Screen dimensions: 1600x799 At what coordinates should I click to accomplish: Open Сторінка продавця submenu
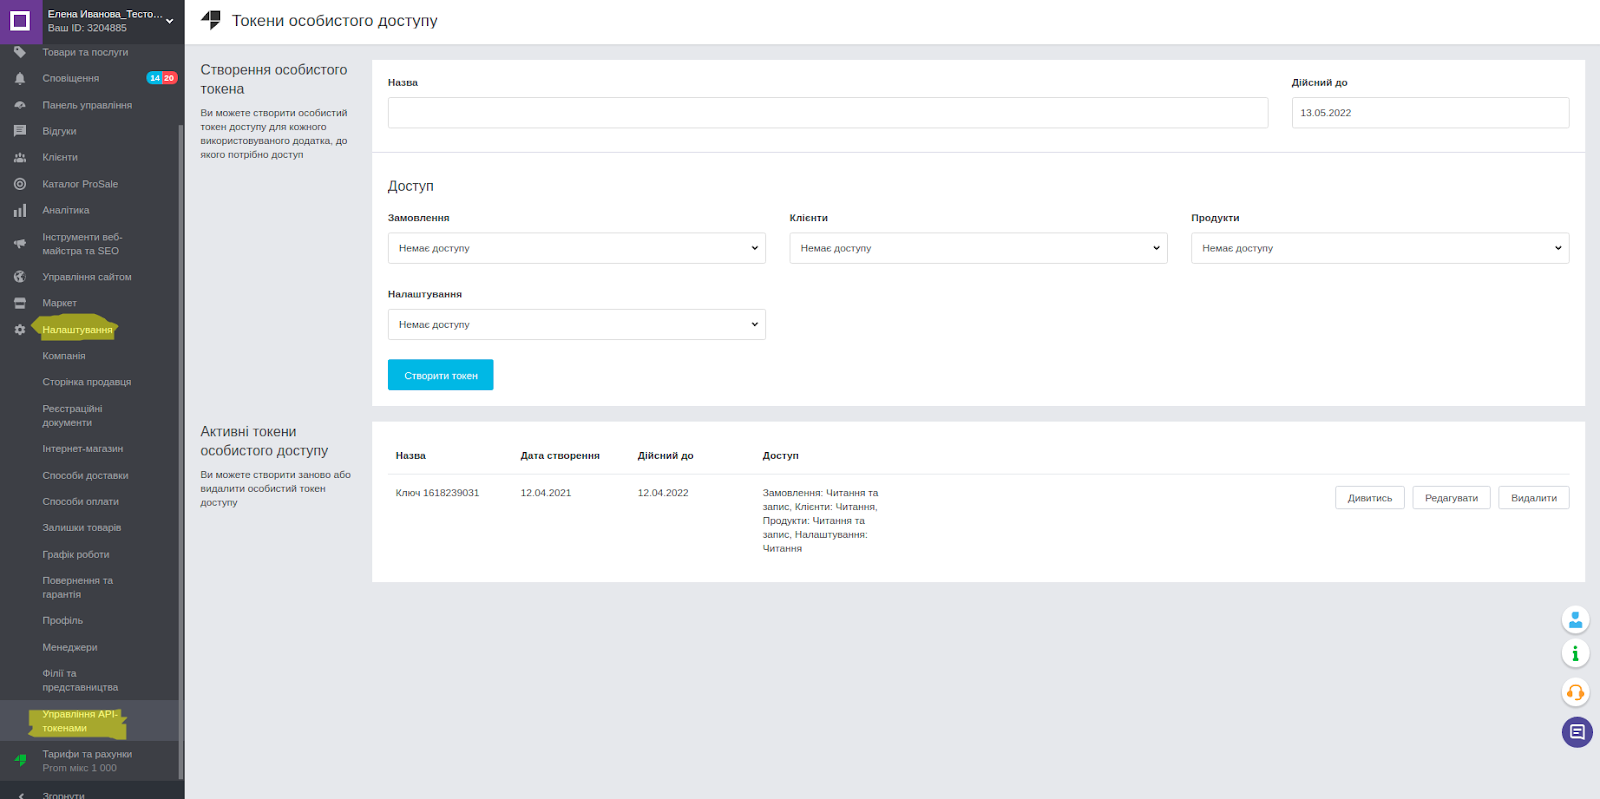pyautogui.click(x=87, y=382)
